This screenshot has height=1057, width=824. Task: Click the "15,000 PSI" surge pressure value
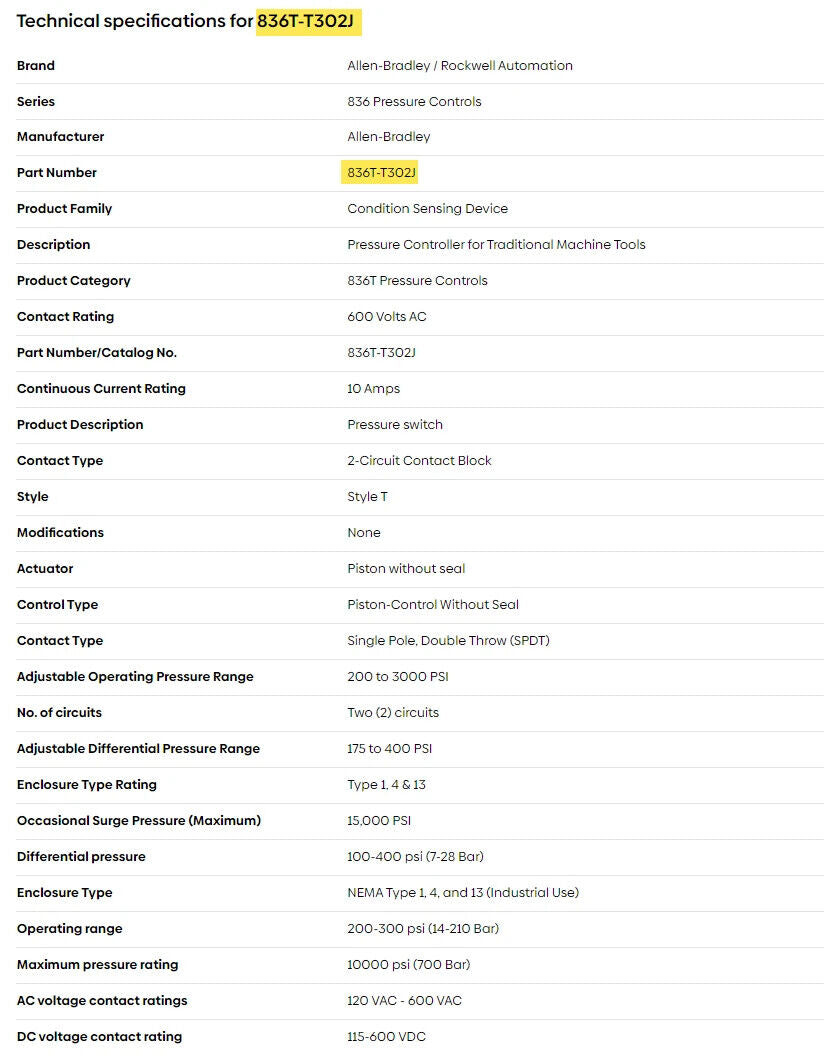(x=379, y=821)
